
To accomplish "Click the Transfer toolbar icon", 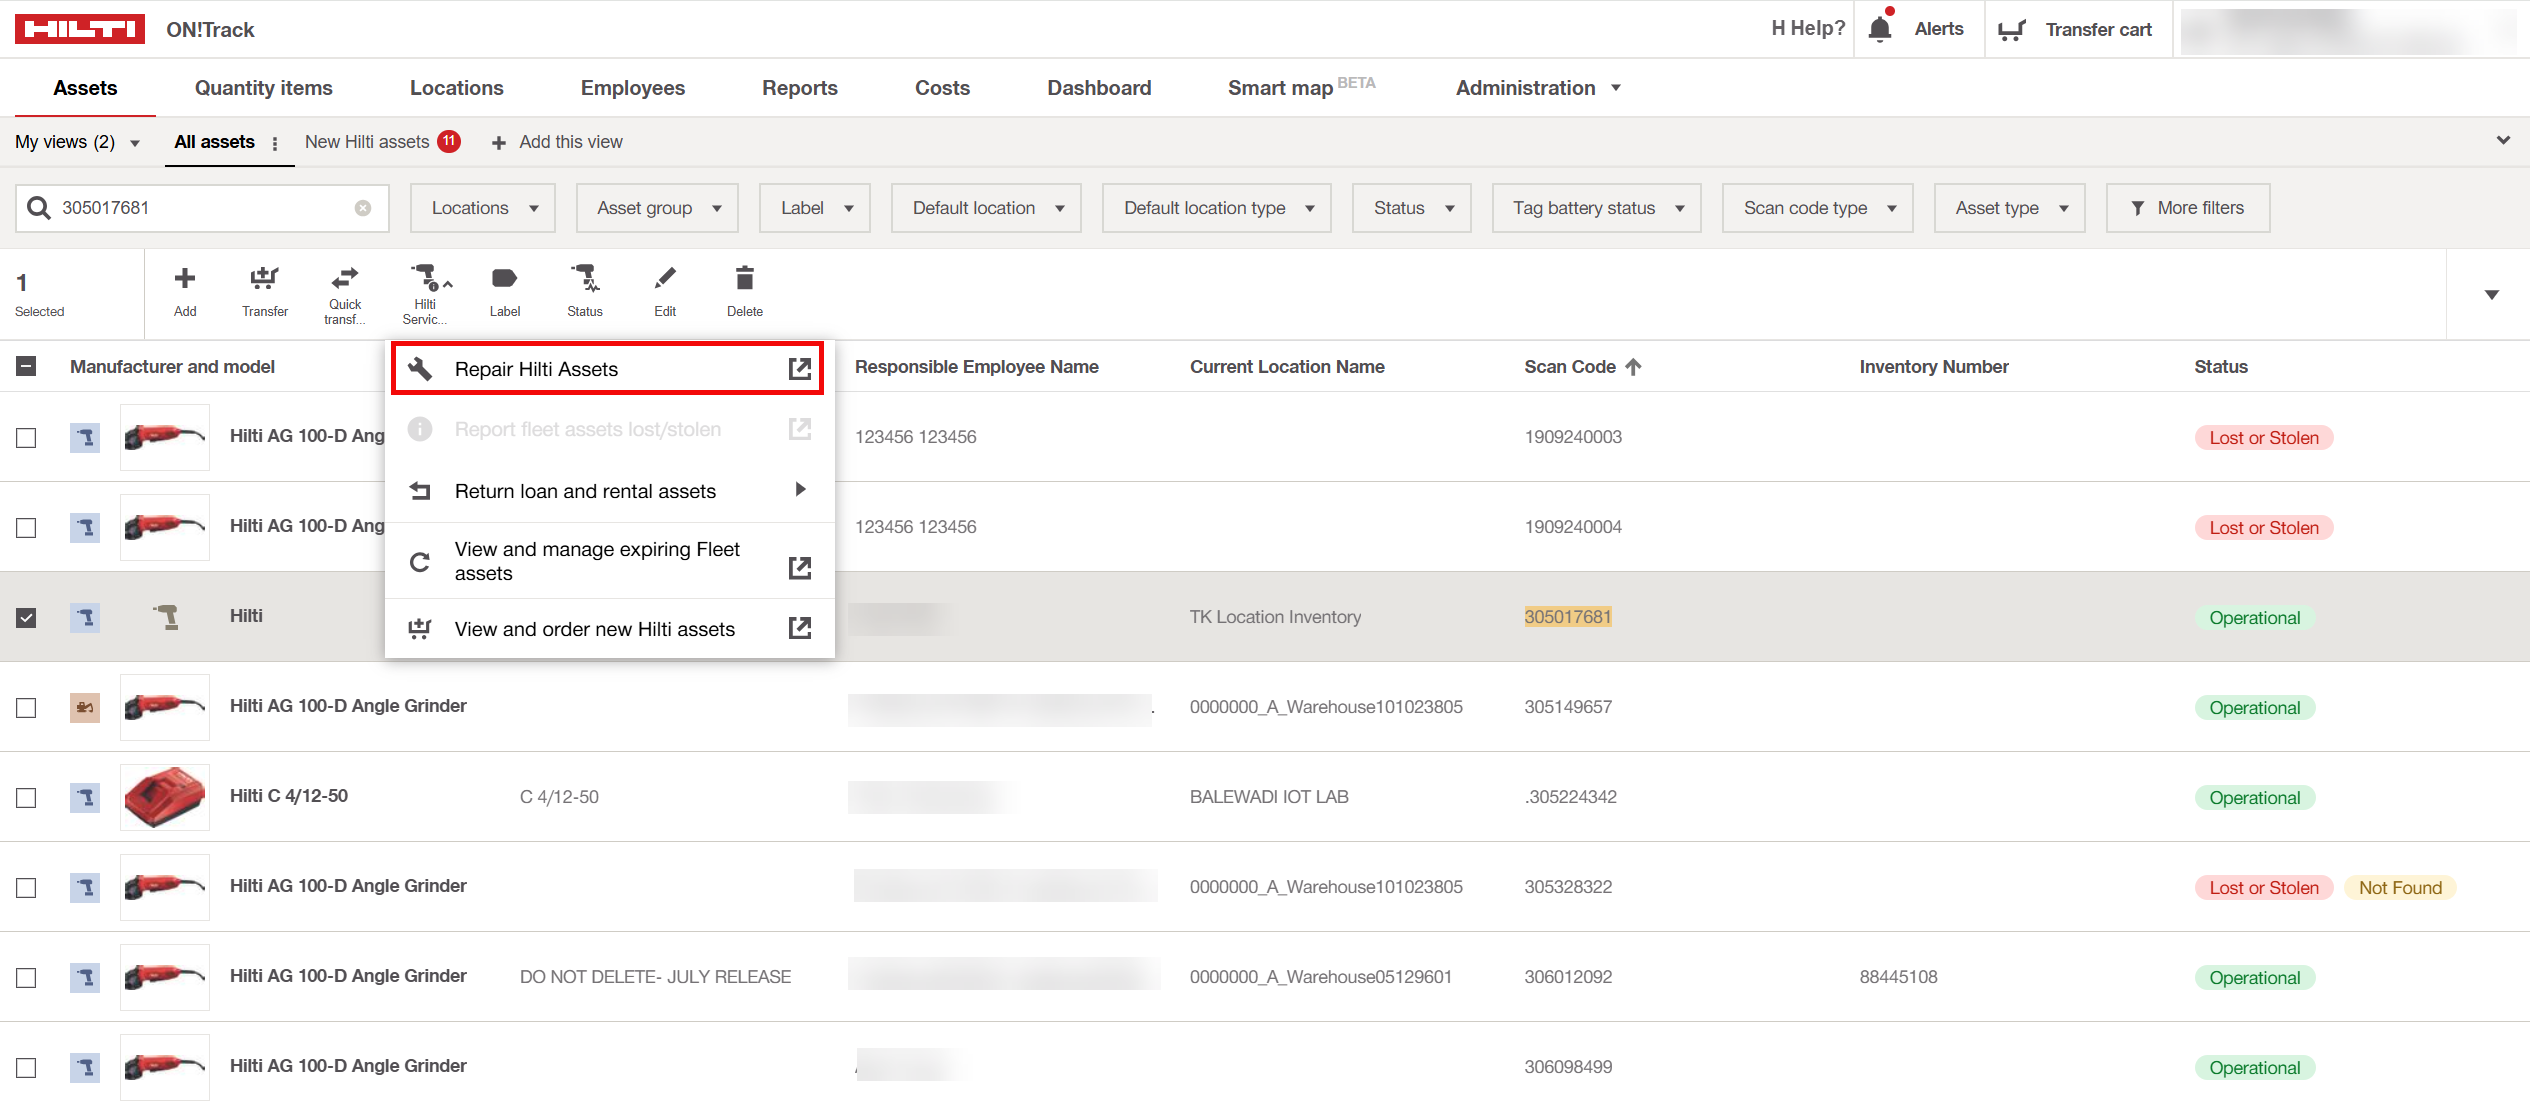I will 264,279.
